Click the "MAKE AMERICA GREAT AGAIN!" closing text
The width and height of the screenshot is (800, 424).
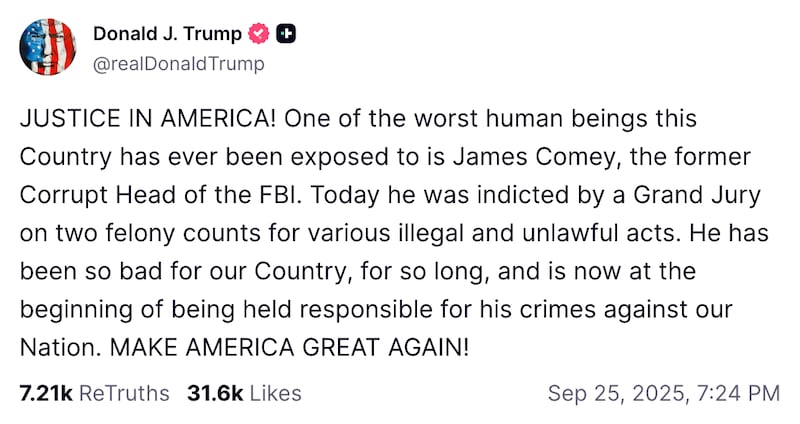point(288,348)
